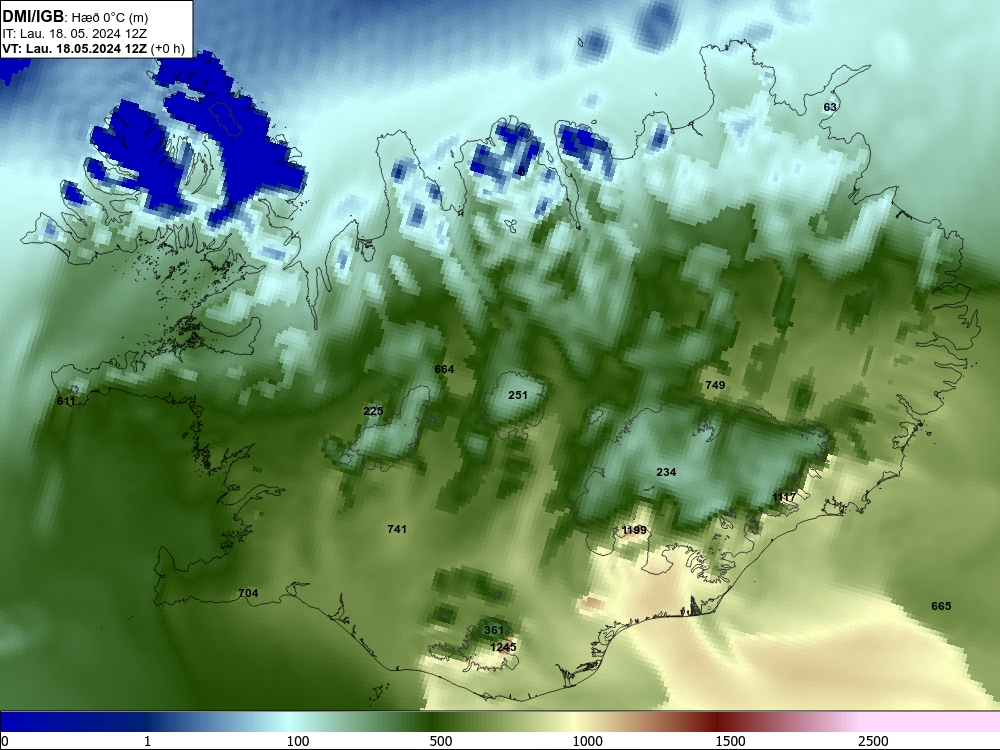Click the 0 tick on the color scale
1000x750 pixels.
point(5,741)
